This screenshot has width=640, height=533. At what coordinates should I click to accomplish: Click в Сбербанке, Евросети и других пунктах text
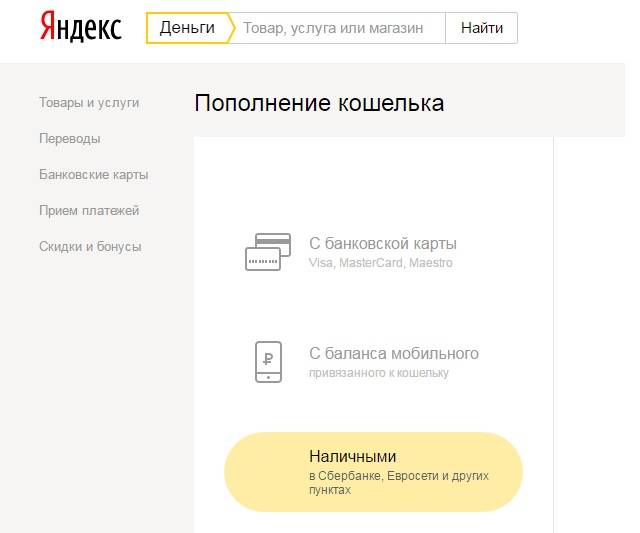pyautogui.click(x=399, y=482)
